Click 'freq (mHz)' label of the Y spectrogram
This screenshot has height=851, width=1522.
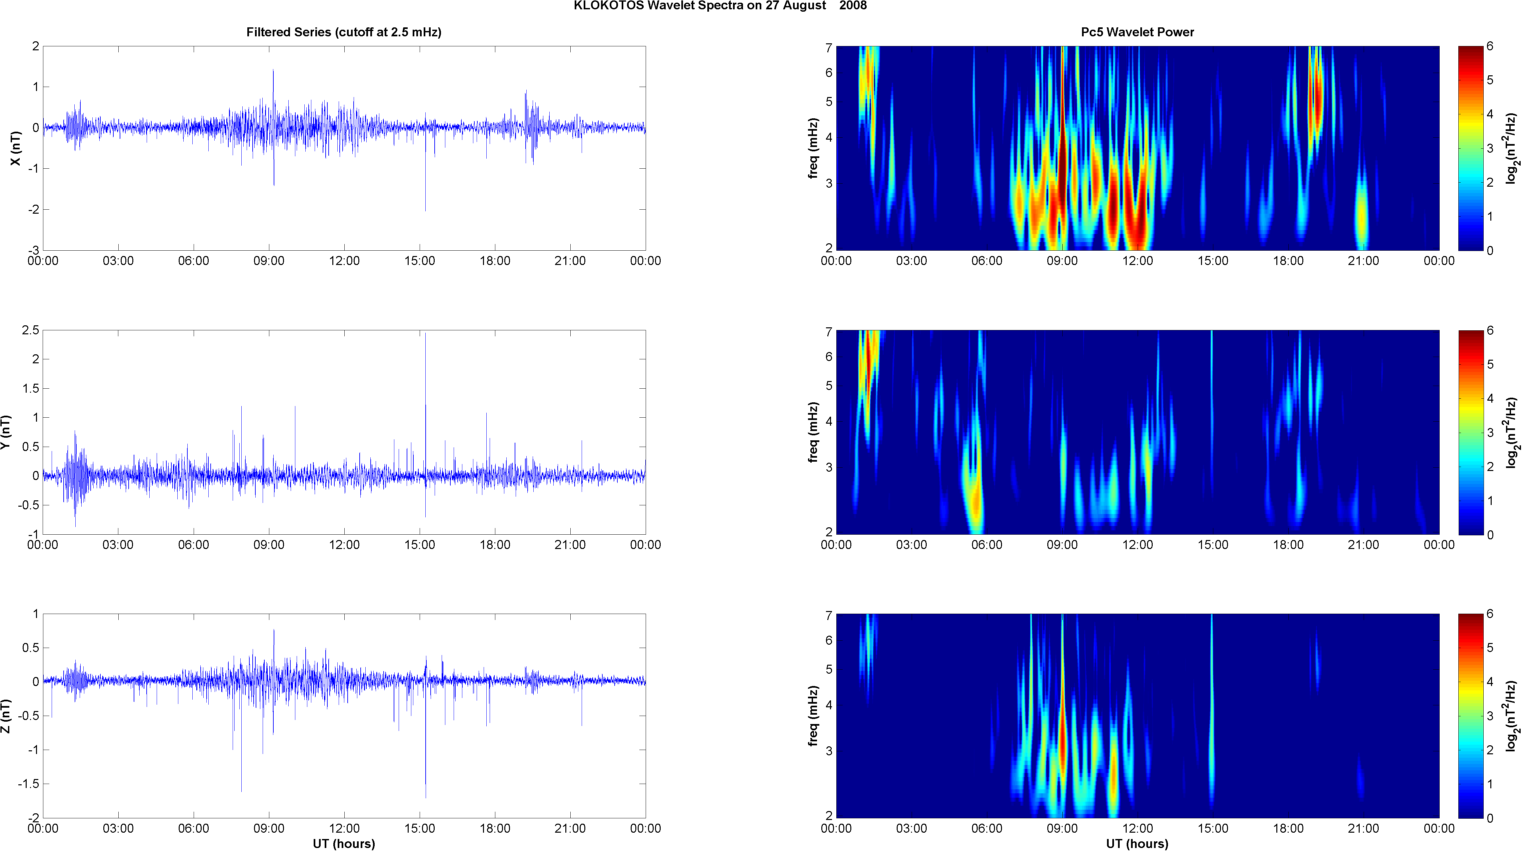(814, 432)
